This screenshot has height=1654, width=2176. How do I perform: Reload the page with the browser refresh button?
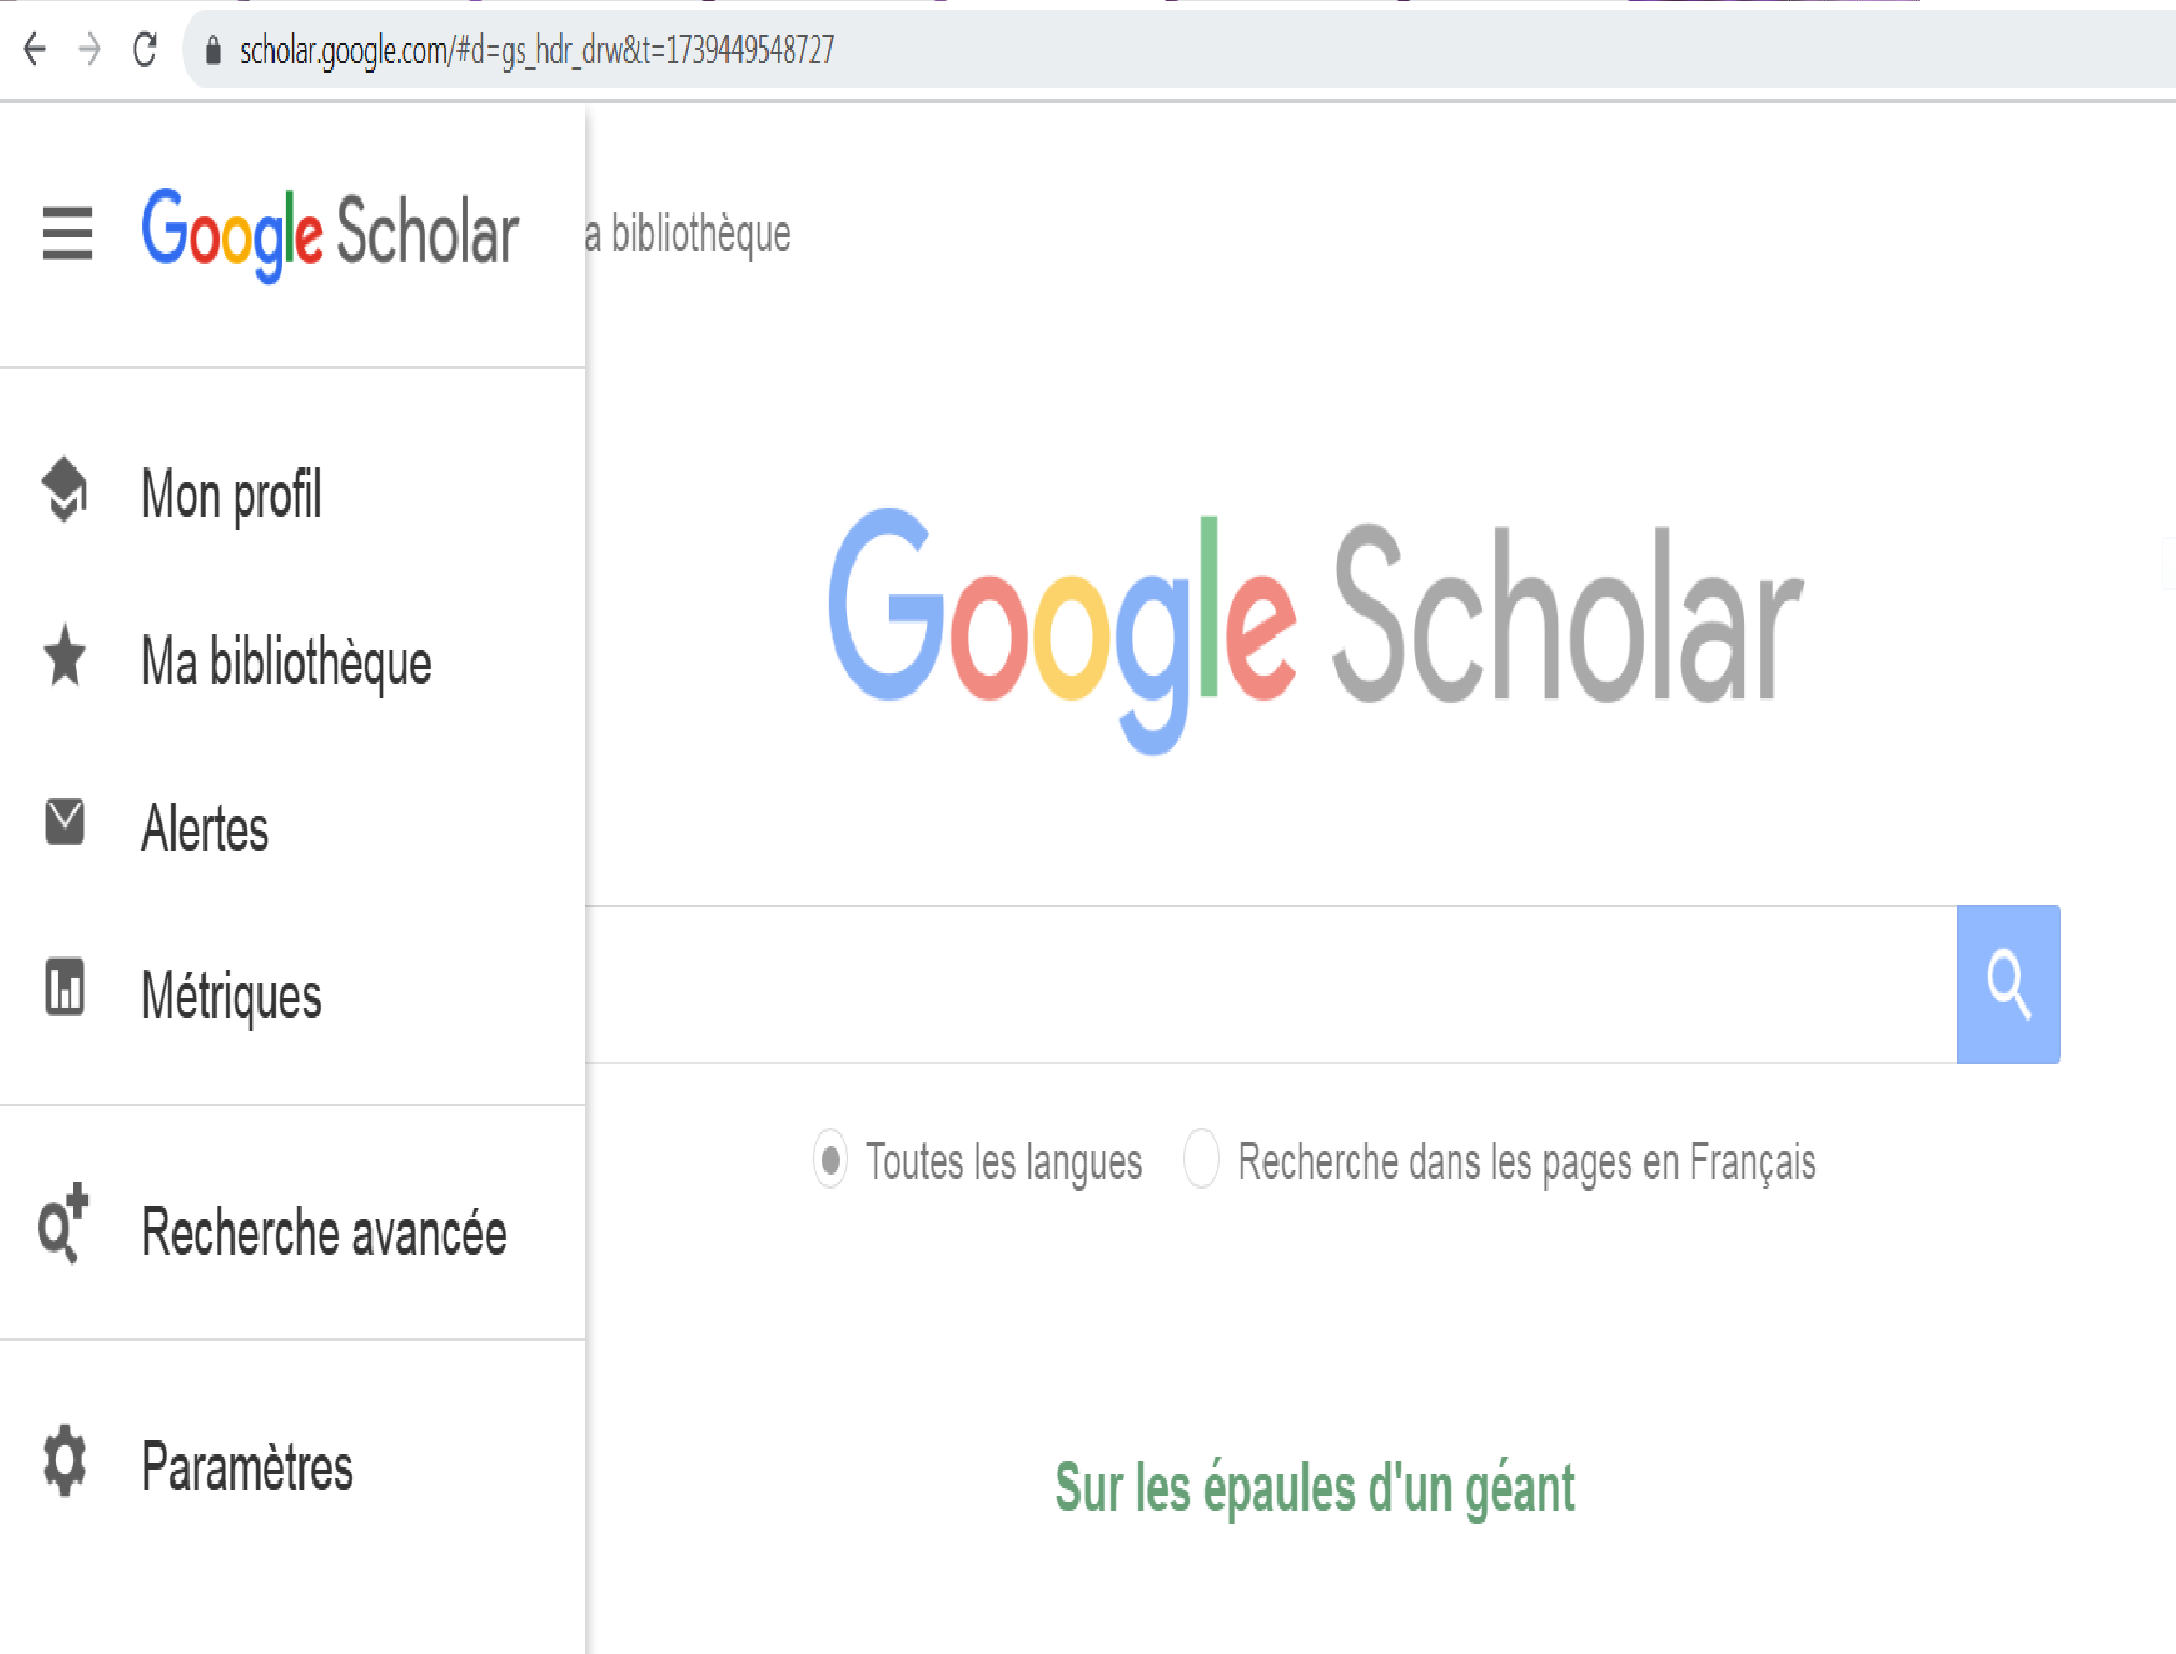tap(145, 49)
